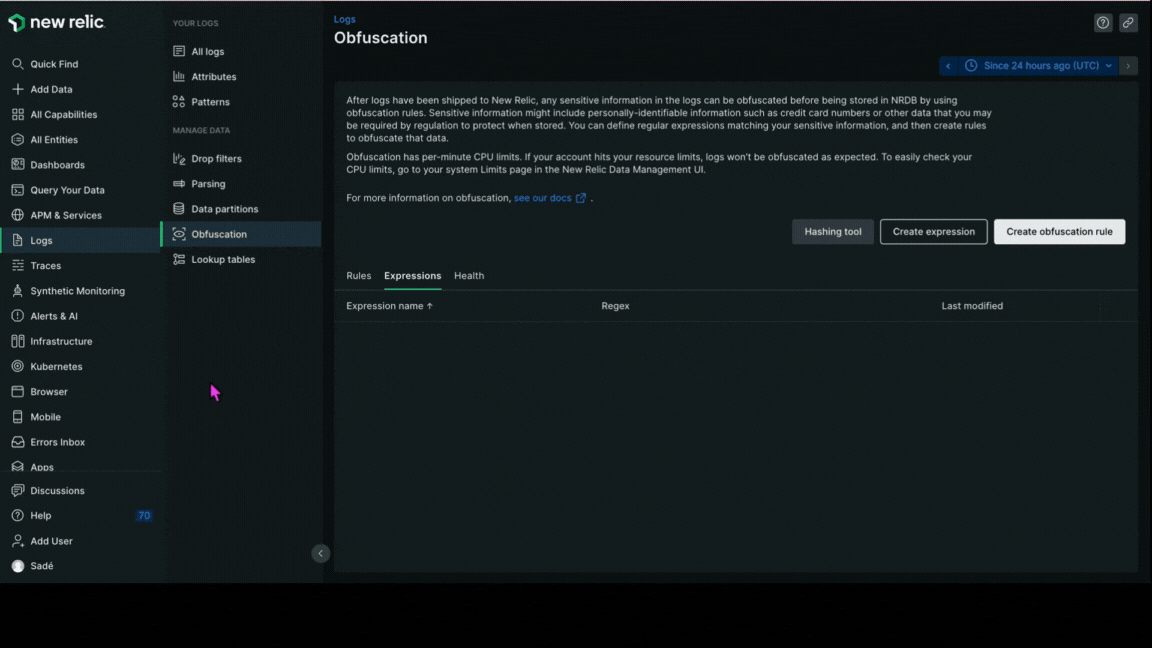Image resolution: width=1152 pixels, height=648 pixels.
Task: Click the Synthetic Monitoring icon
Action: (x=17, y=291)
